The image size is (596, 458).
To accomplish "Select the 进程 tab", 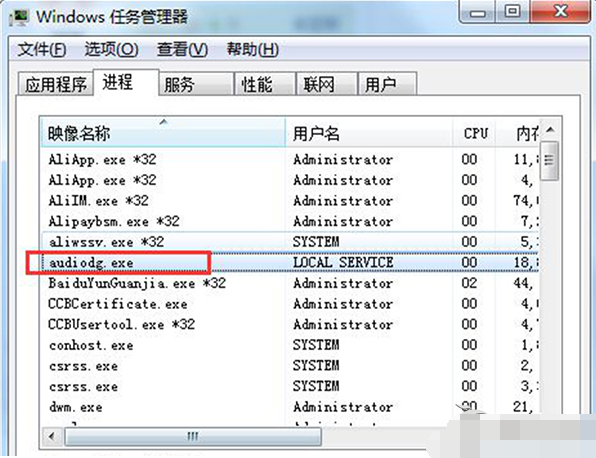I will [126, 82].
